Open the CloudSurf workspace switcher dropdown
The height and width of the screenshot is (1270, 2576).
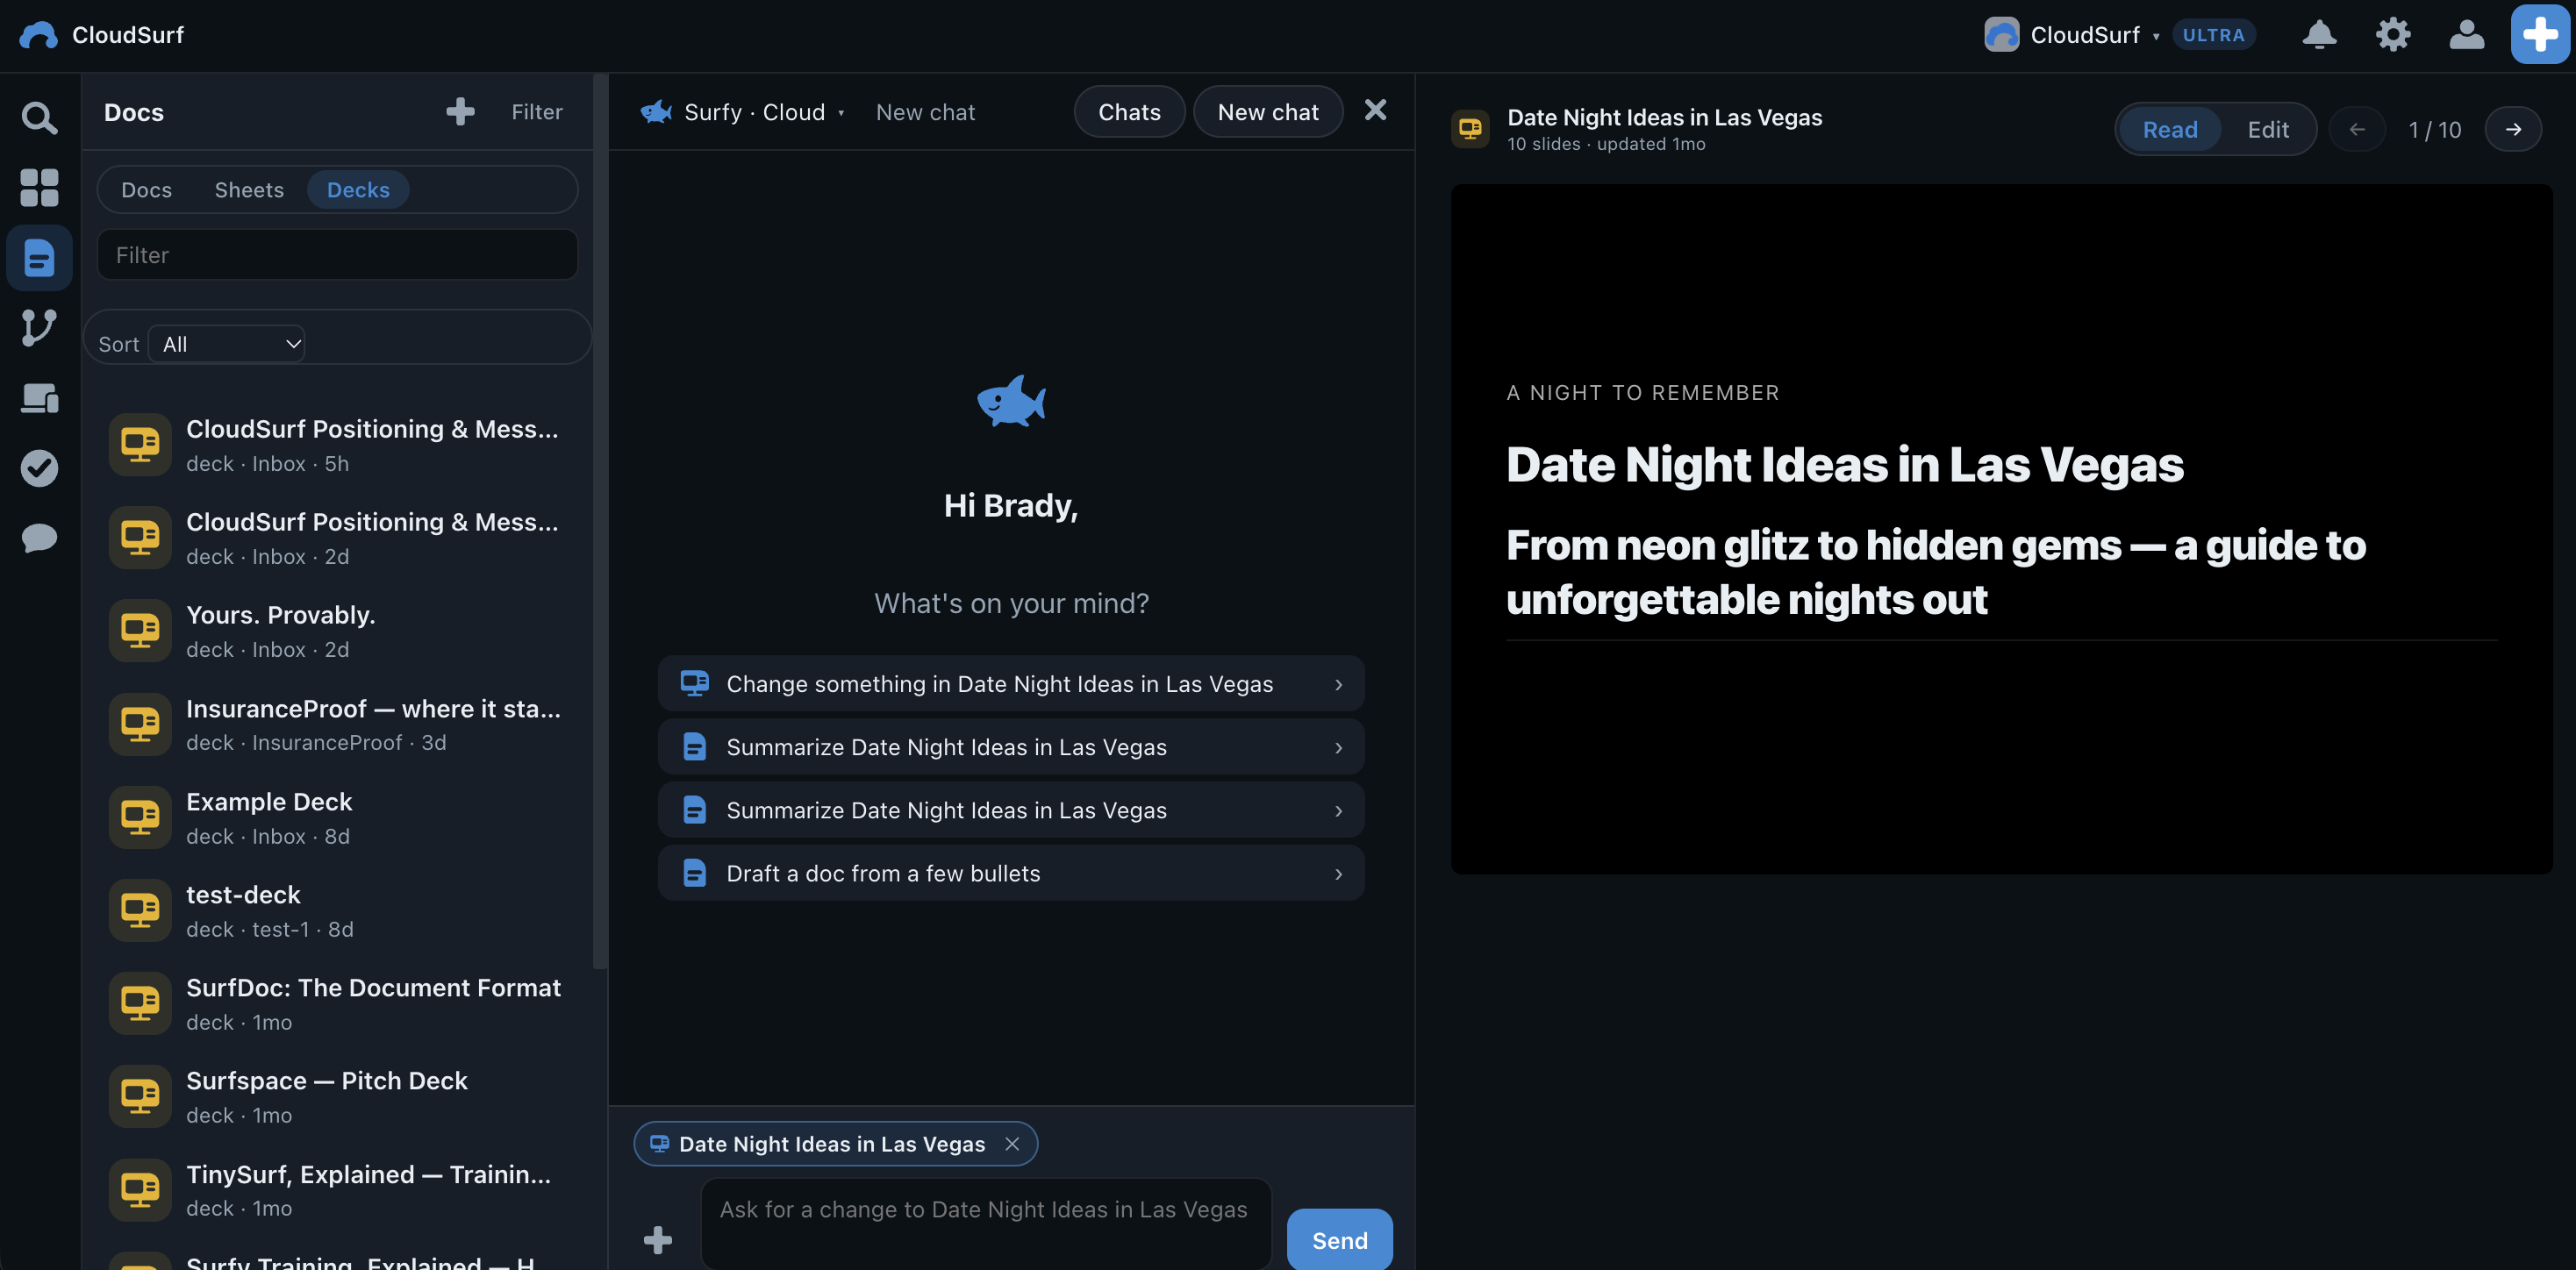[2071, 35]
